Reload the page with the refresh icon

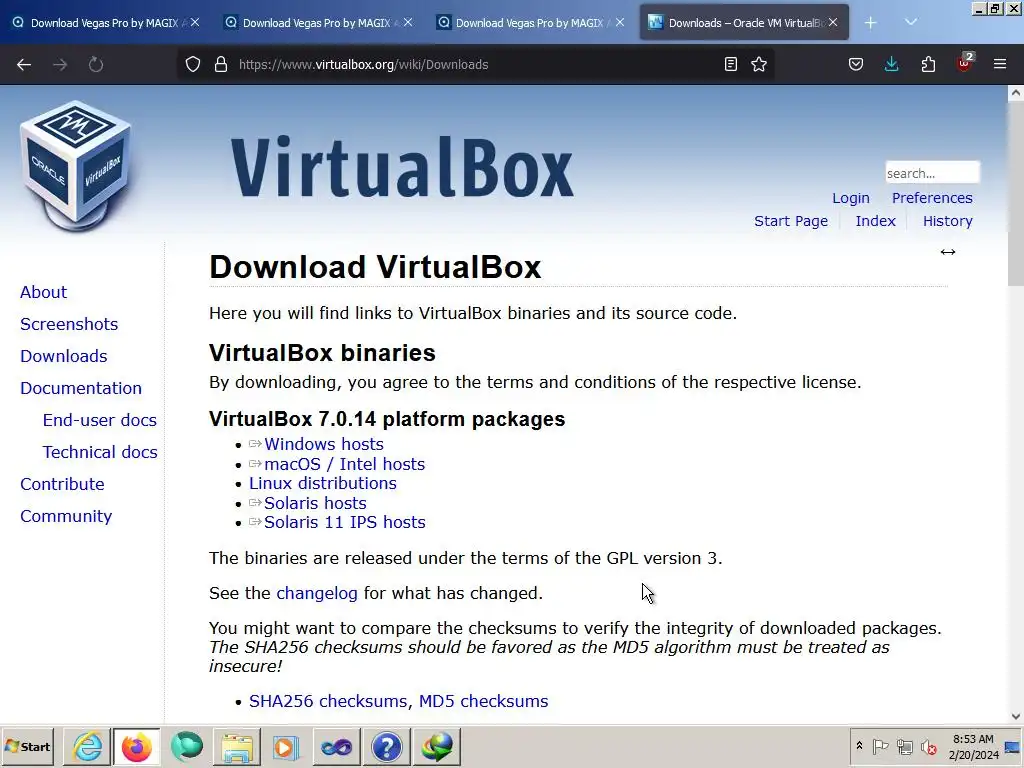point(96,64)
